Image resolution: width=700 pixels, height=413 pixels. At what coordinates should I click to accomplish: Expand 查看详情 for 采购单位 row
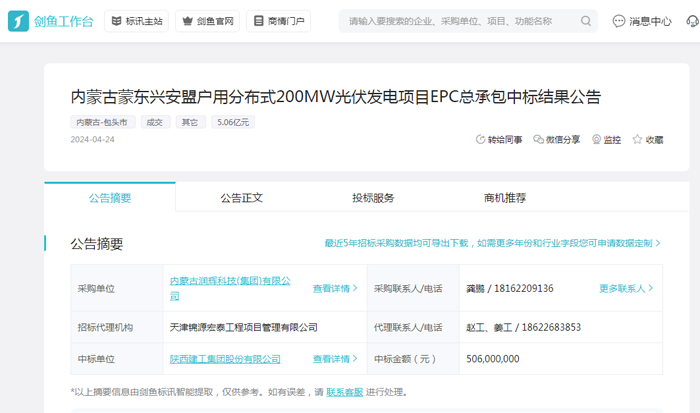[x=335, y=288]
